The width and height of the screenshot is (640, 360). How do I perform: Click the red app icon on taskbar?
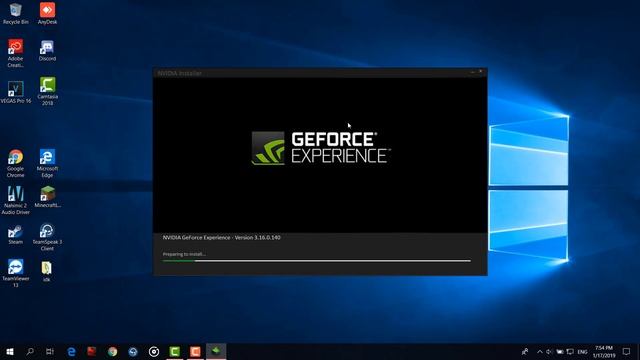pyautogui.click(x=92, y=351)
